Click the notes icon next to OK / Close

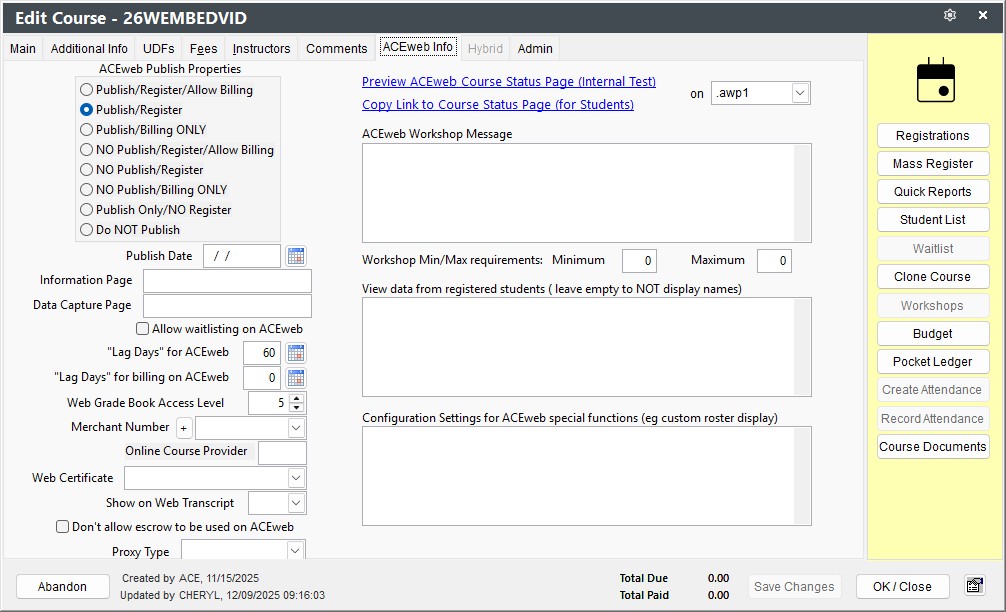click(975, 586)
